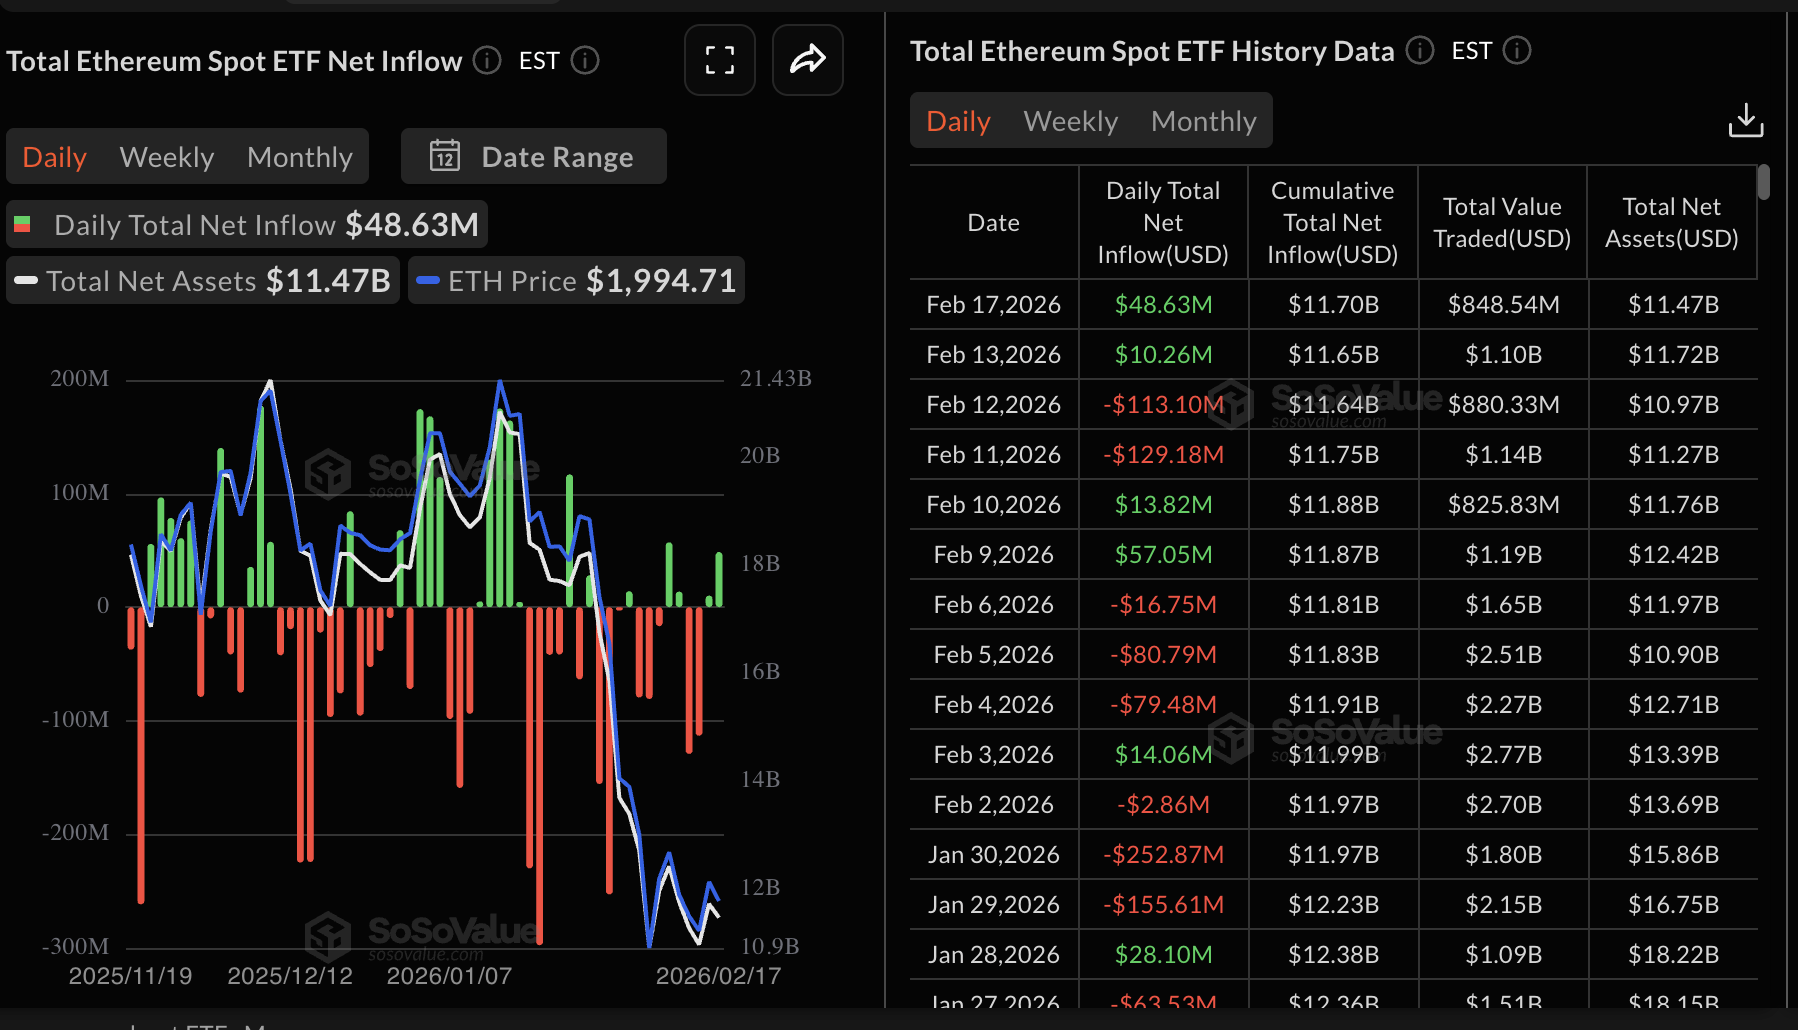Screen dimensions: 1798x1030
Task: Toggle Total Net Assets legend line
Action: 204,281
